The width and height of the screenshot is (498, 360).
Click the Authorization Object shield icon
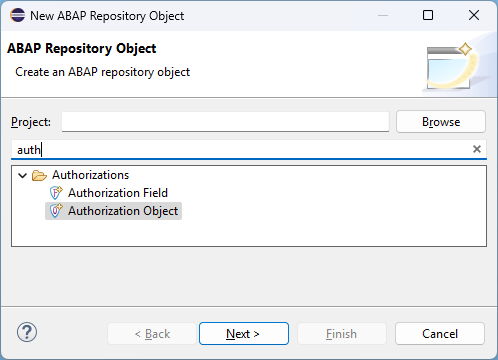tap(56, 211)
